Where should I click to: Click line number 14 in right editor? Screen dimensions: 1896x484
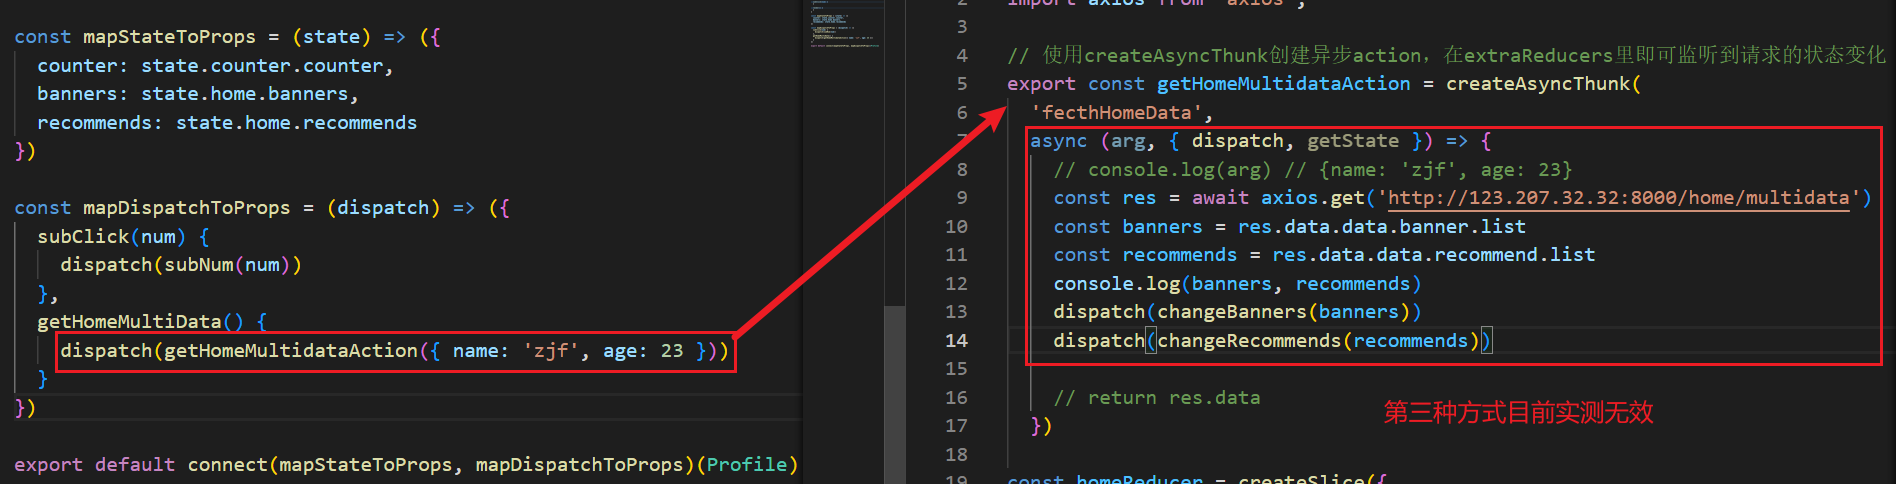pos(956,341)
